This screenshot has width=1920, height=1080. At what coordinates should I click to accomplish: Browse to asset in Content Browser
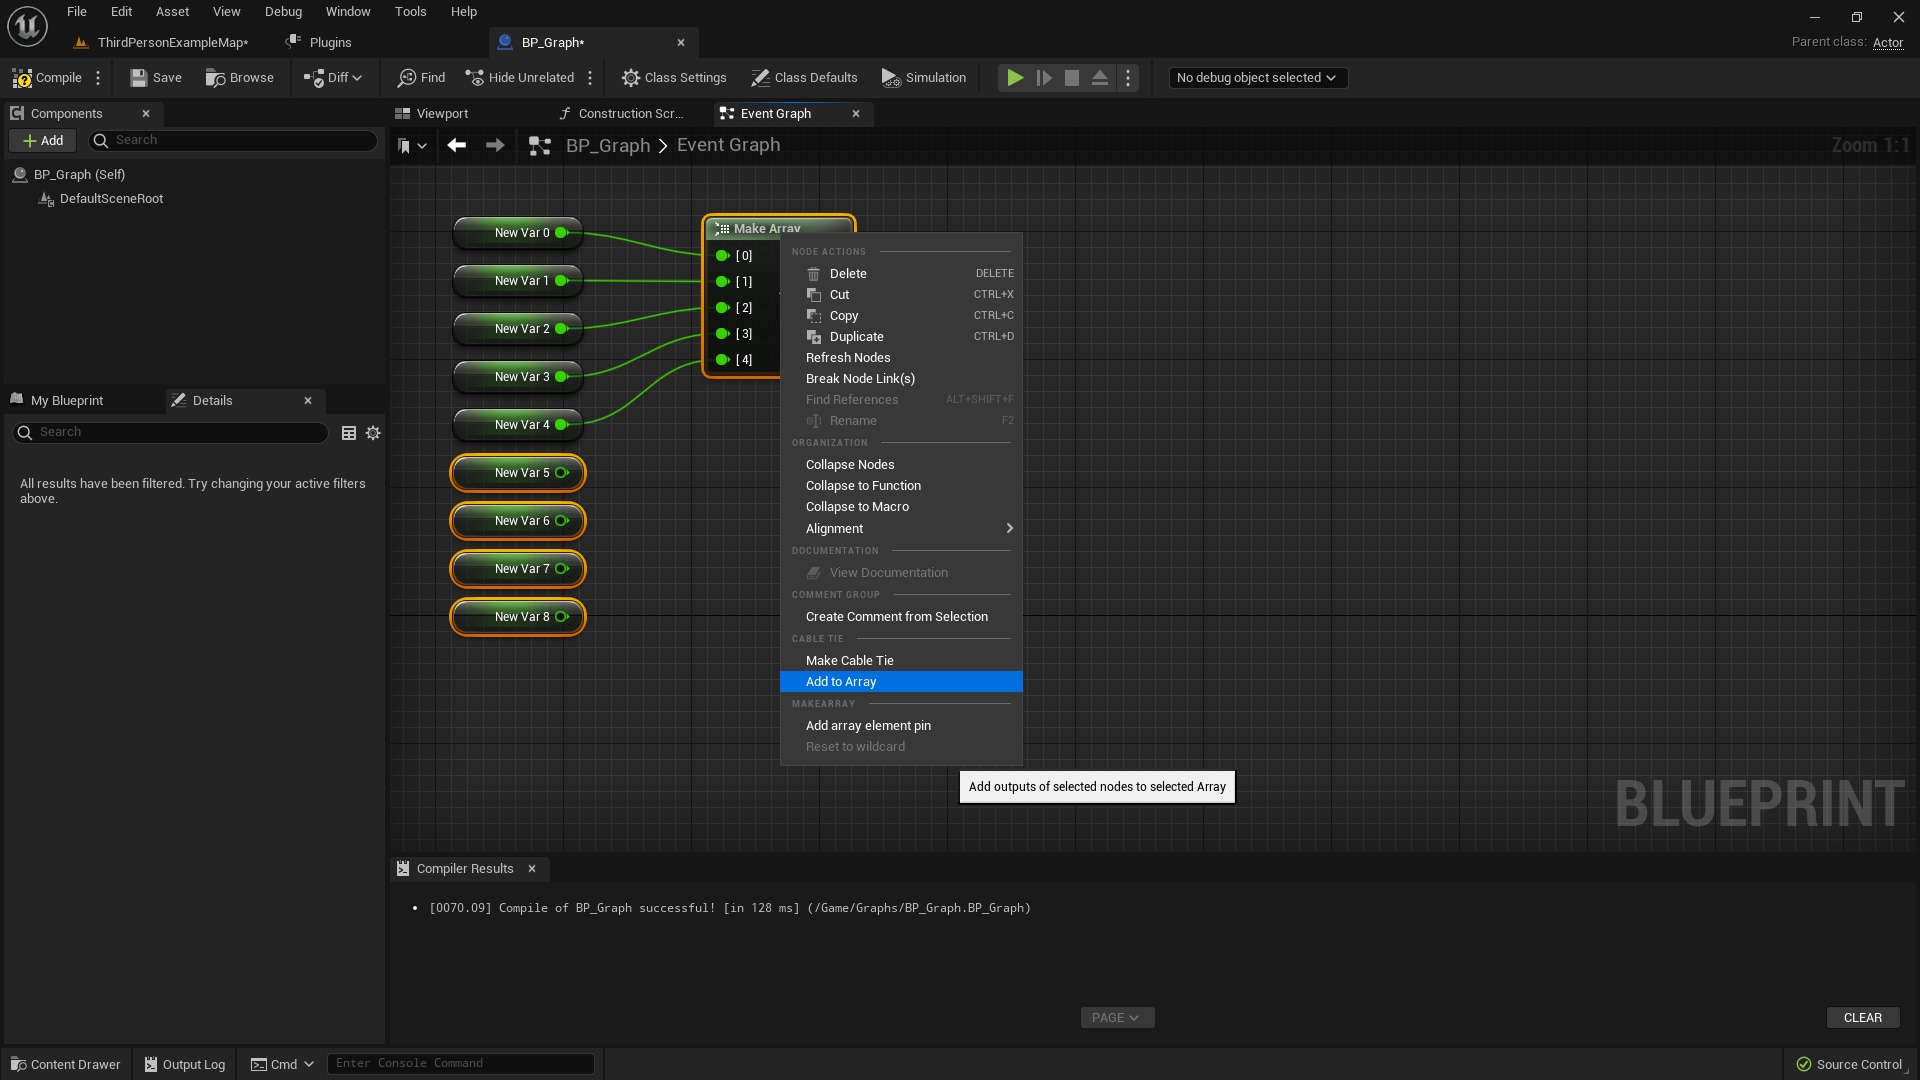tap(239, 77)
